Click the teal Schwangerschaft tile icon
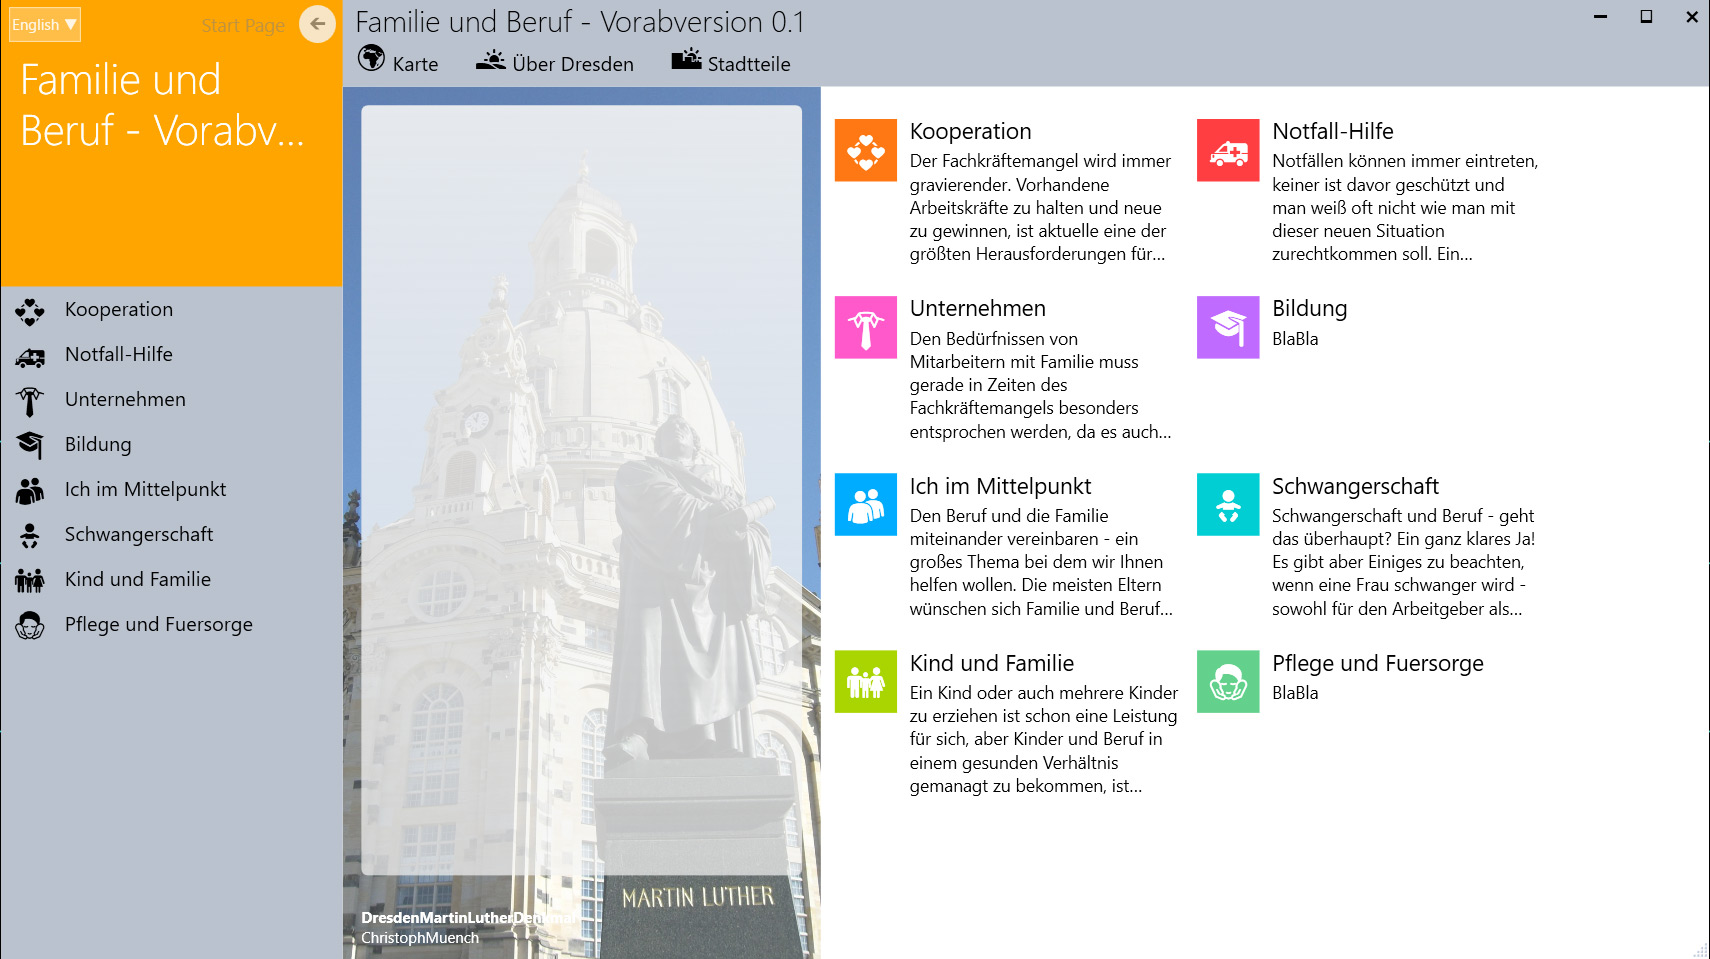The width and height of the screenshot is (1710, 959). (1228, 505)
